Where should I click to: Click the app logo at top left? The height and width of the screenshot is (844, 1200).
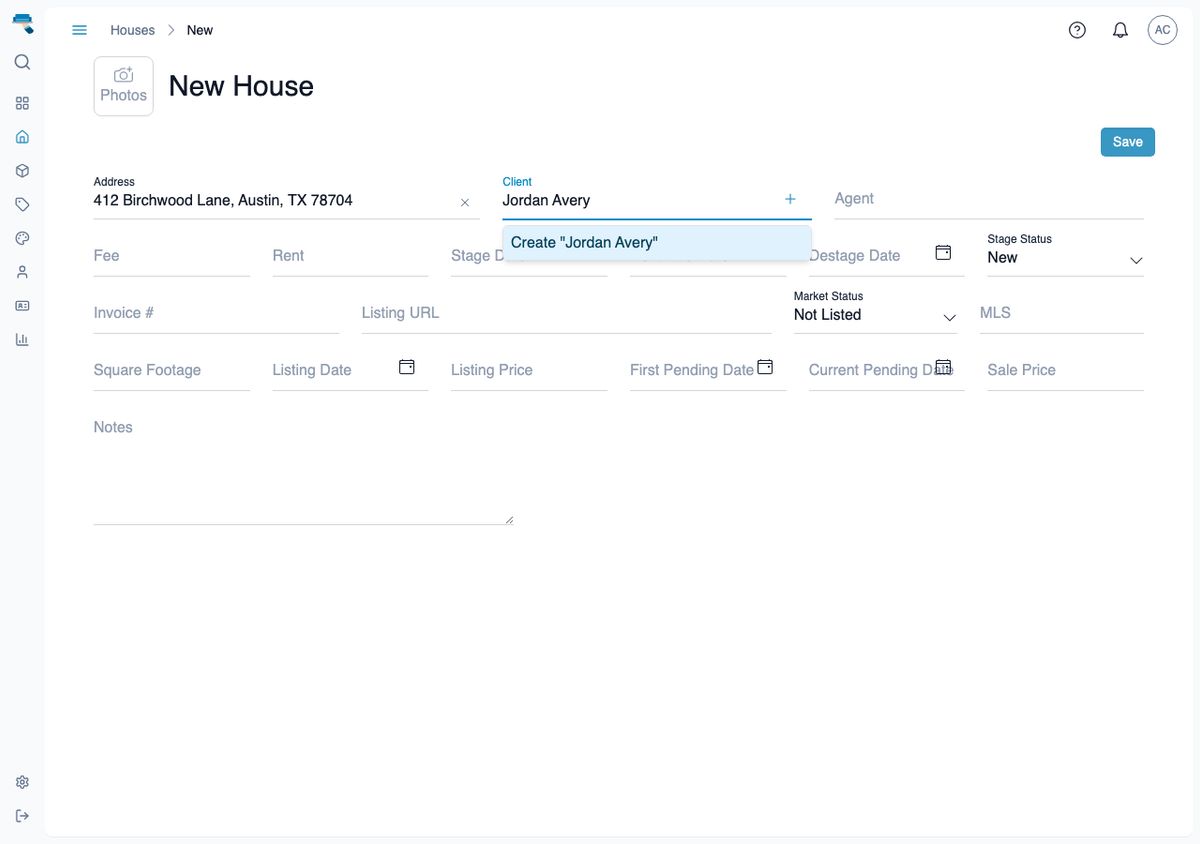22,23
